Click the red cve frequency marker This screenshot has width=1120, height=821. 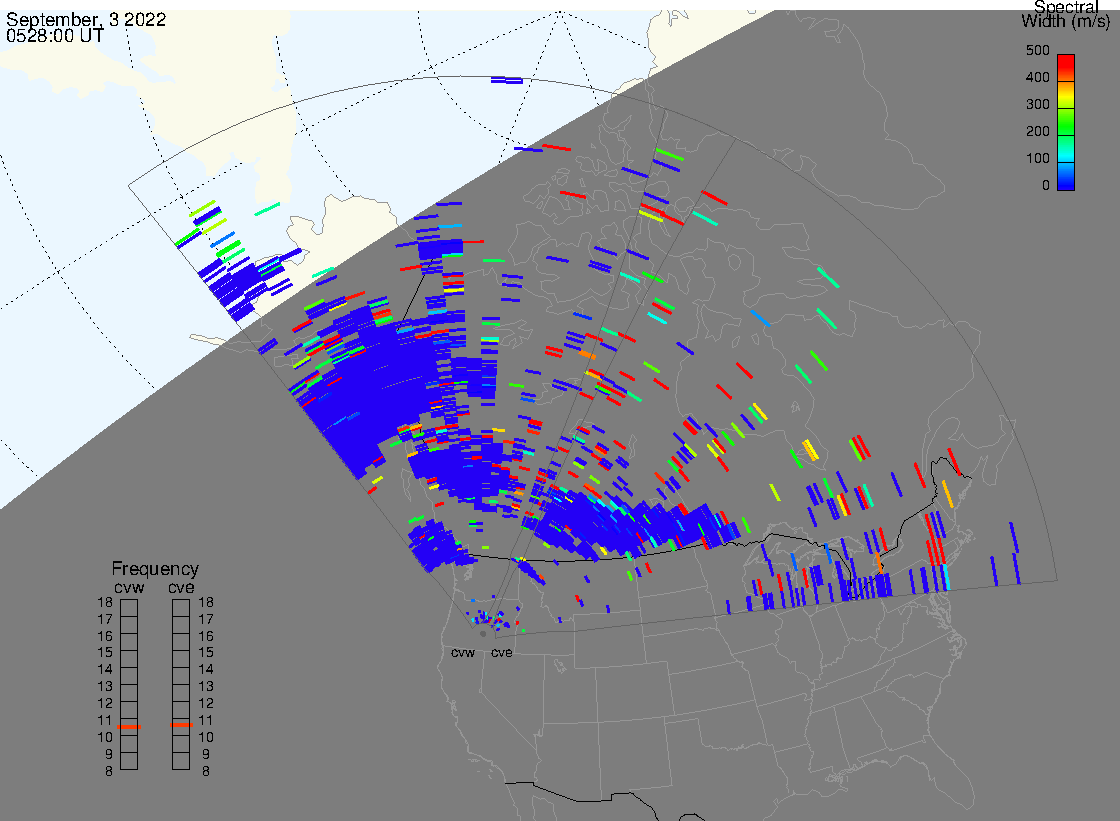181,725
